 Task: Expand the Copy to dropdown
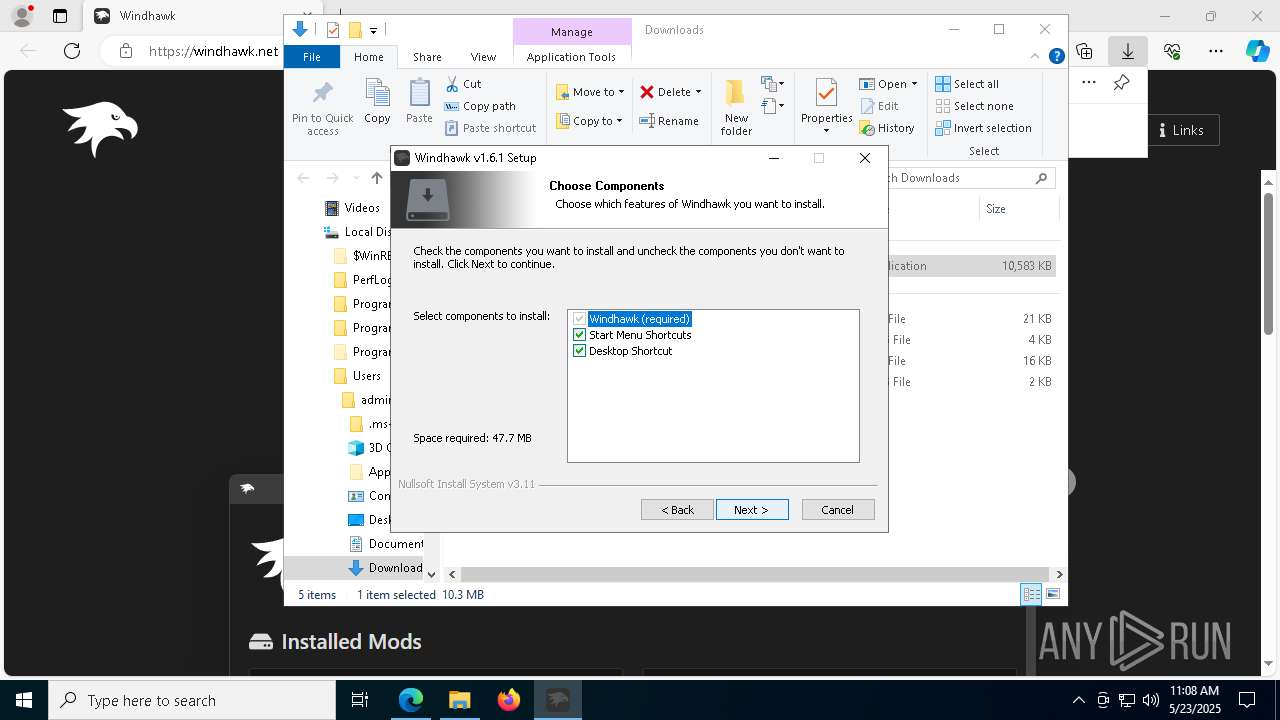click(619, 121)
